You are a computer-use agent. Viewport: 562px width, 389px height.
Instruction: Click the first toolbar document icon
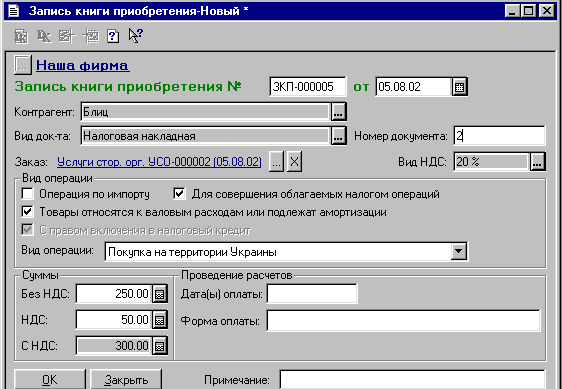pos(21,36)
